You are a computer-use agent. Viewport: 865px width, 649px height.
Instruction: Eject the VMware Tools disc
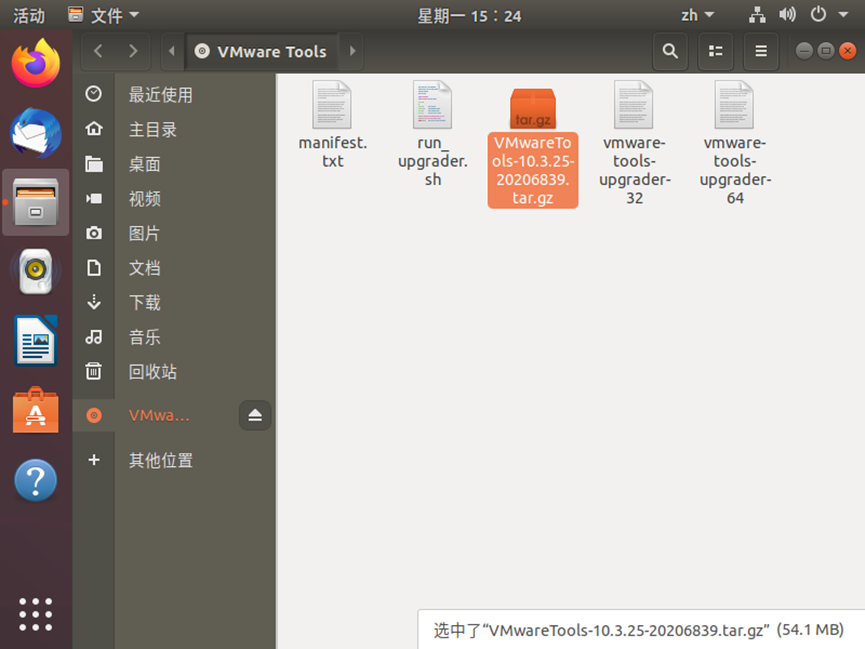click(x=255, y=415)
